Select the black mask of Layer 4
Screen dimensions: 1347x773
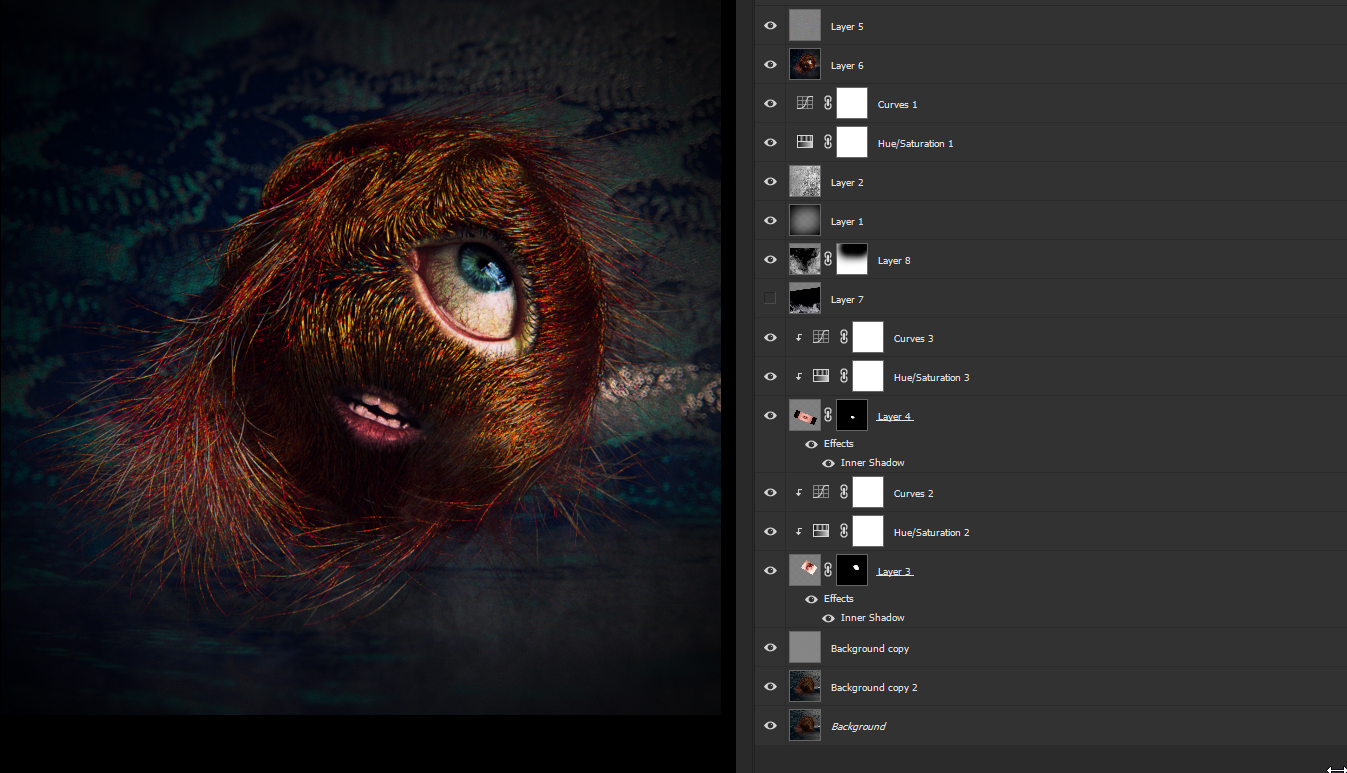point(852,415)
